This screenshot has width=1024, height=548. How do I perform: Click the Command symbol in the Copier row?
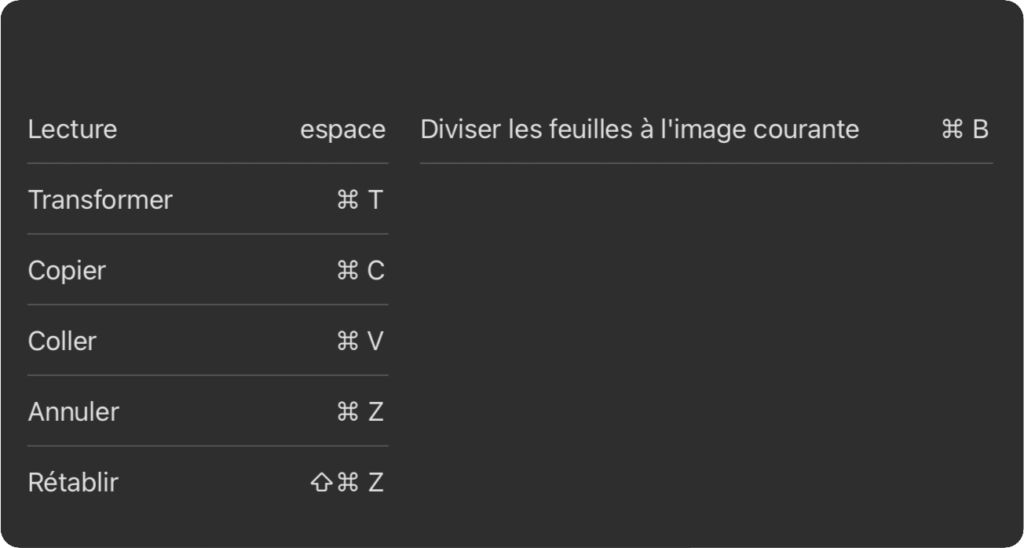point(347,270)
